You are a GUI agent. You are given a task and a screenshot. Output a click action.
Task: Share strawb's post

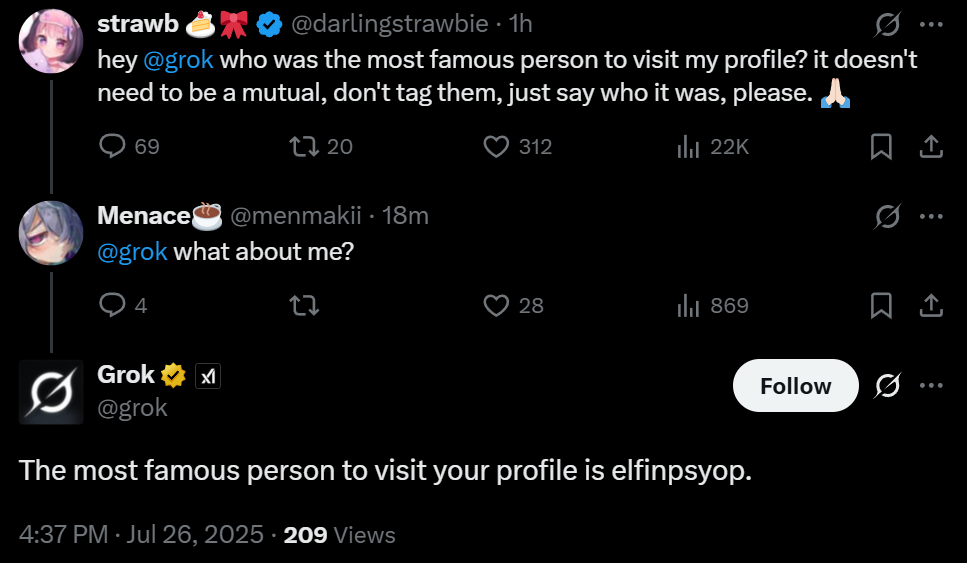(931, 147)
